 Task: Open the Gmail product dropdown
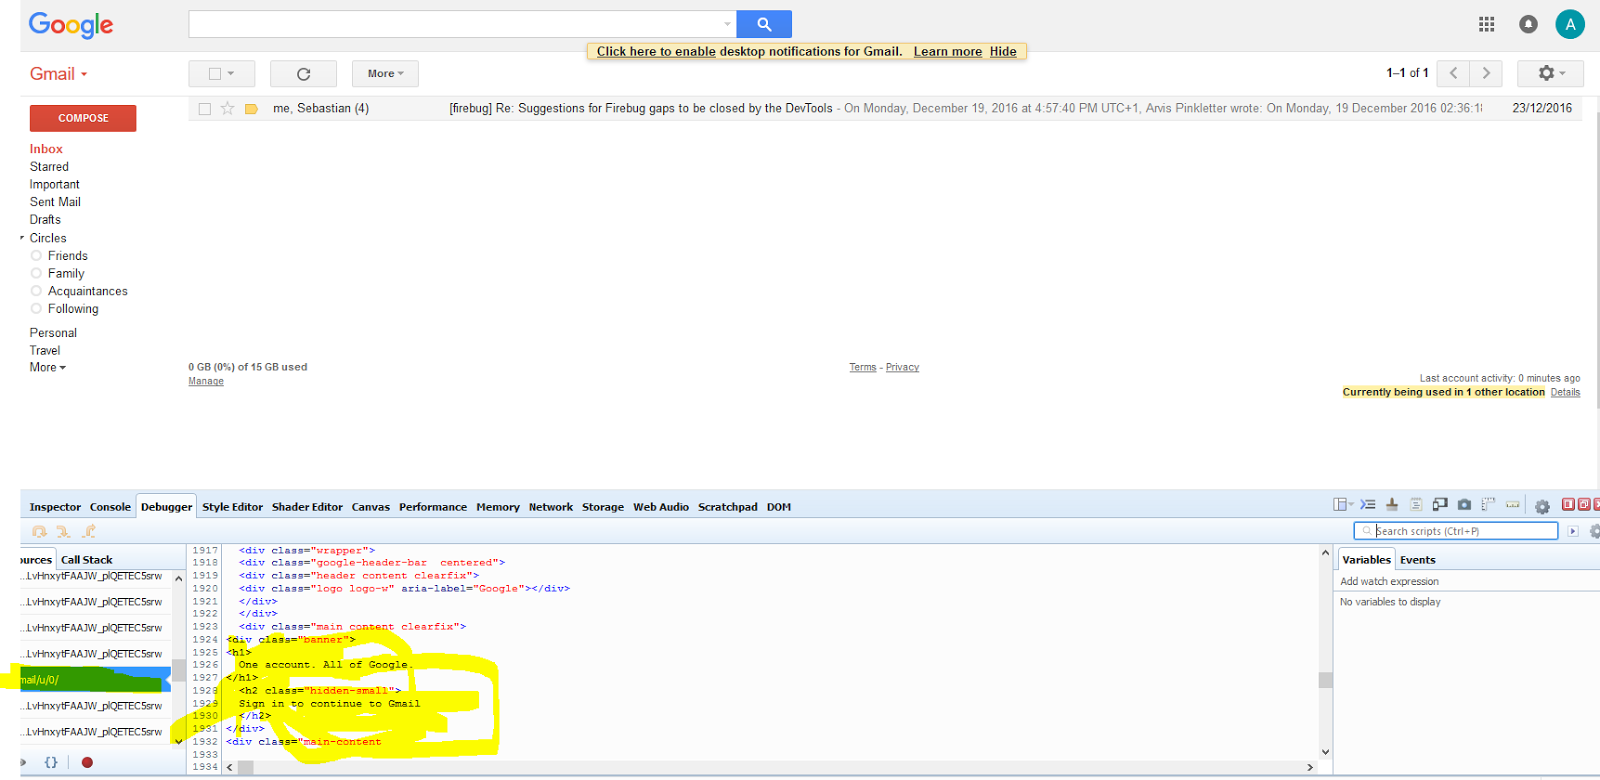[x=59, y=74]
